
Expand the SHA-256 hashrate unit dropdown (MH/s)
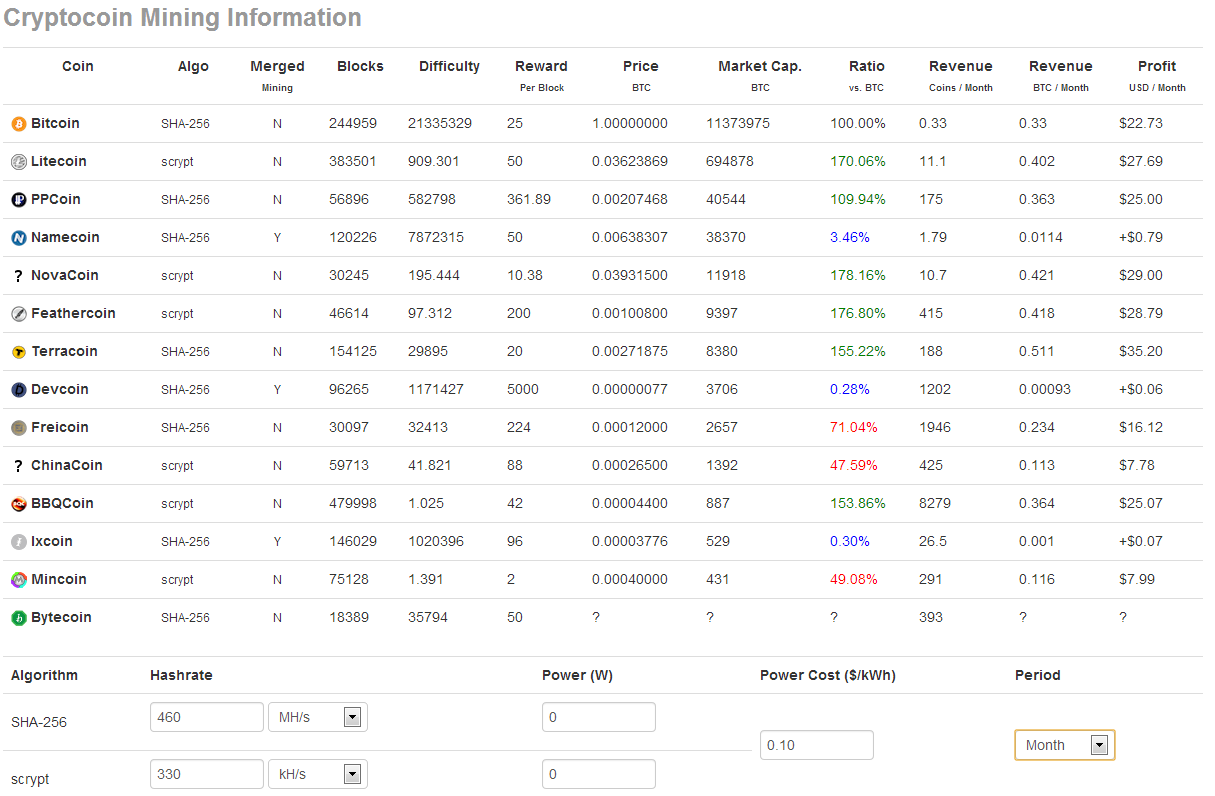(318, 717)
